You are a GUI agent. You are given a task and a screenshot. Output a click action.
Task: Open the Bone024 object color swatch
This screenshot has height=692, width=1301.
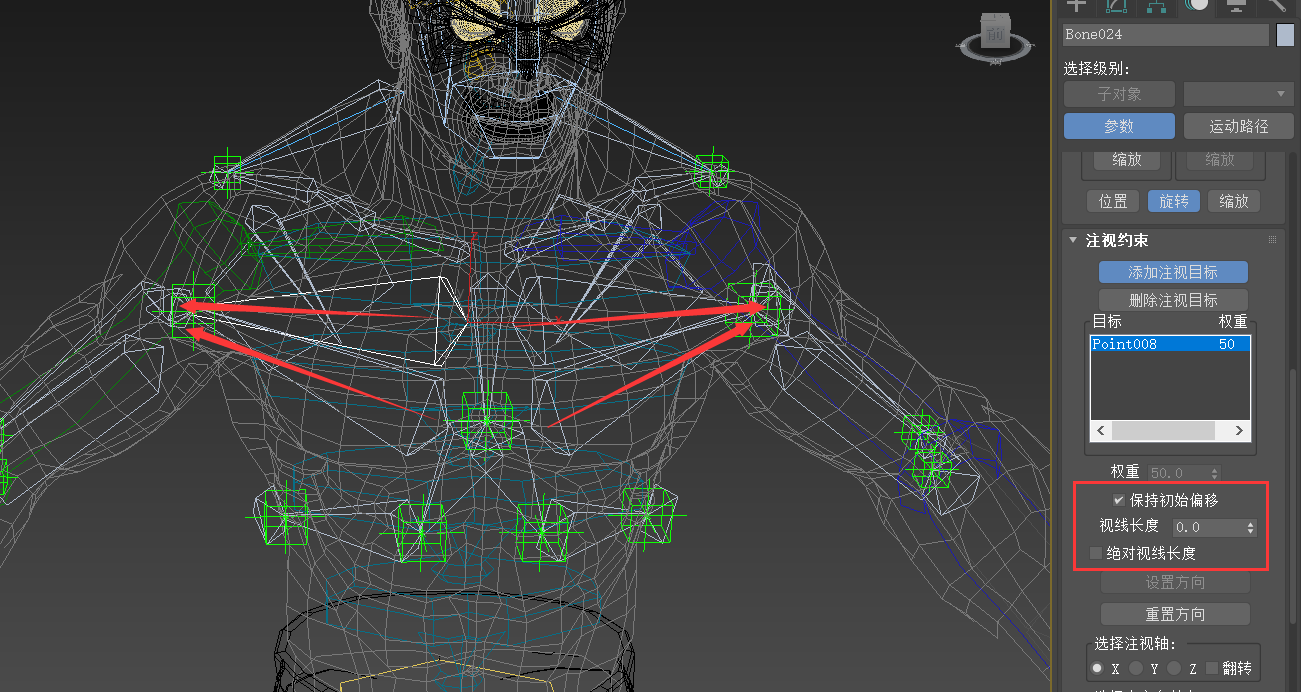coord(1286,34)
